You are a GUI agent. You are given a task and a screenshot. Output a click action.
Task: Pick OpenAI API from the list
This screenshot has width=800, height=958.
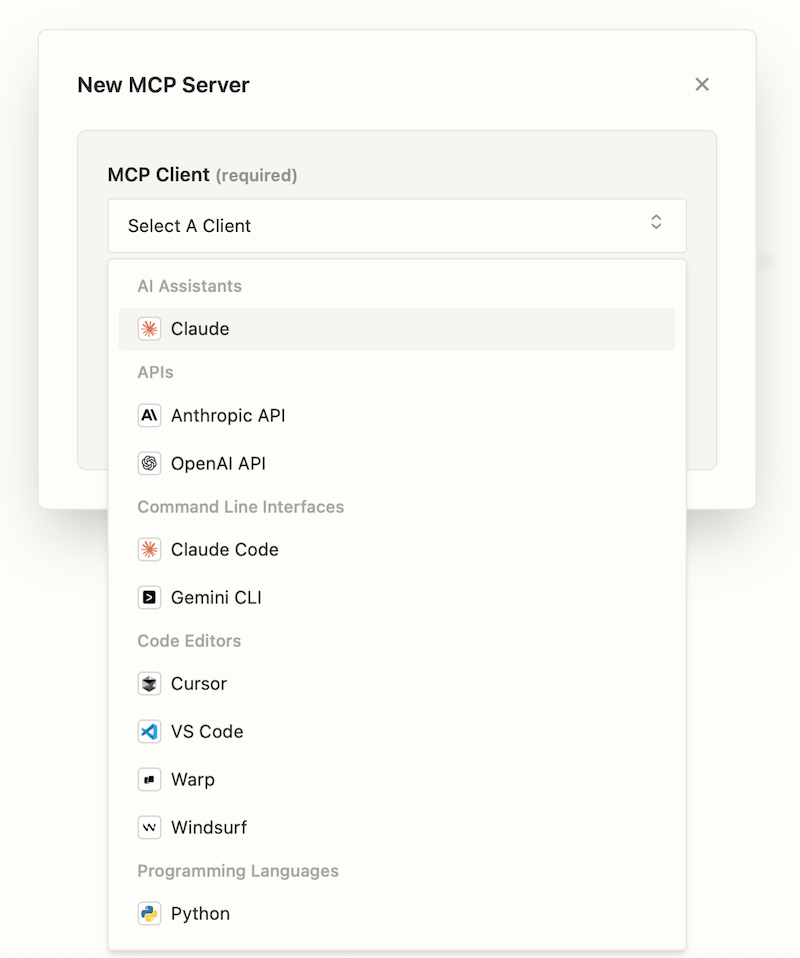click(x=218, y=463)
